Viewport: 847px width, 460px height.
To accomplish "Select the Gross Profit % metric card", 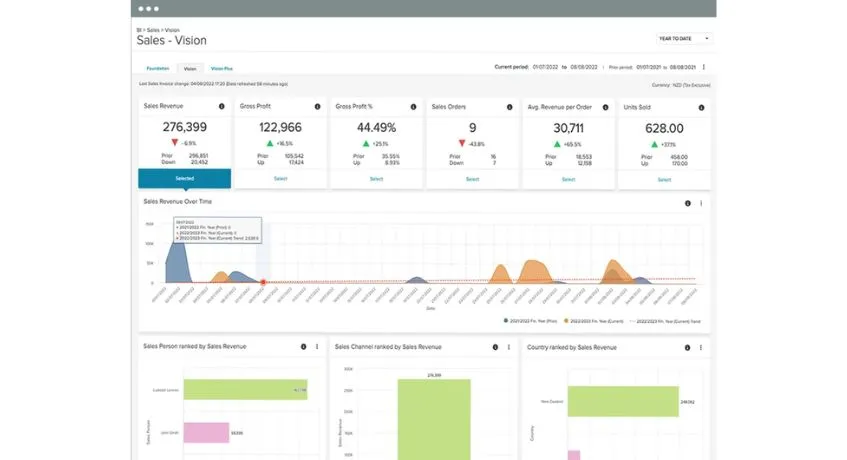I will [x=377, y=179].
